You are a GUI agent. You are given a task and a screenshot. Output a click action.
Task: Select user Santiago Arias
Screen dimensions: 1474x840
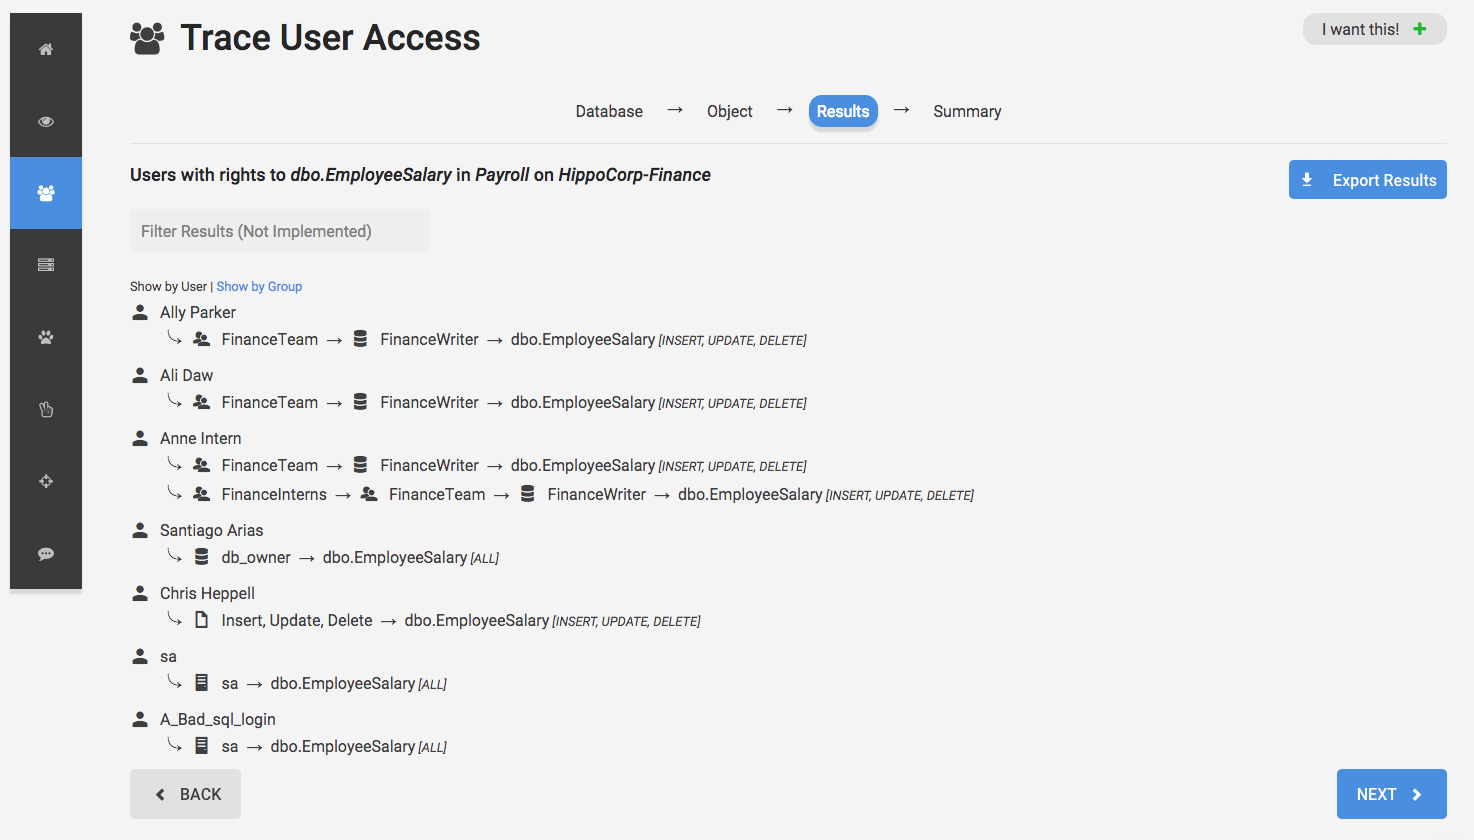[211, 530]
